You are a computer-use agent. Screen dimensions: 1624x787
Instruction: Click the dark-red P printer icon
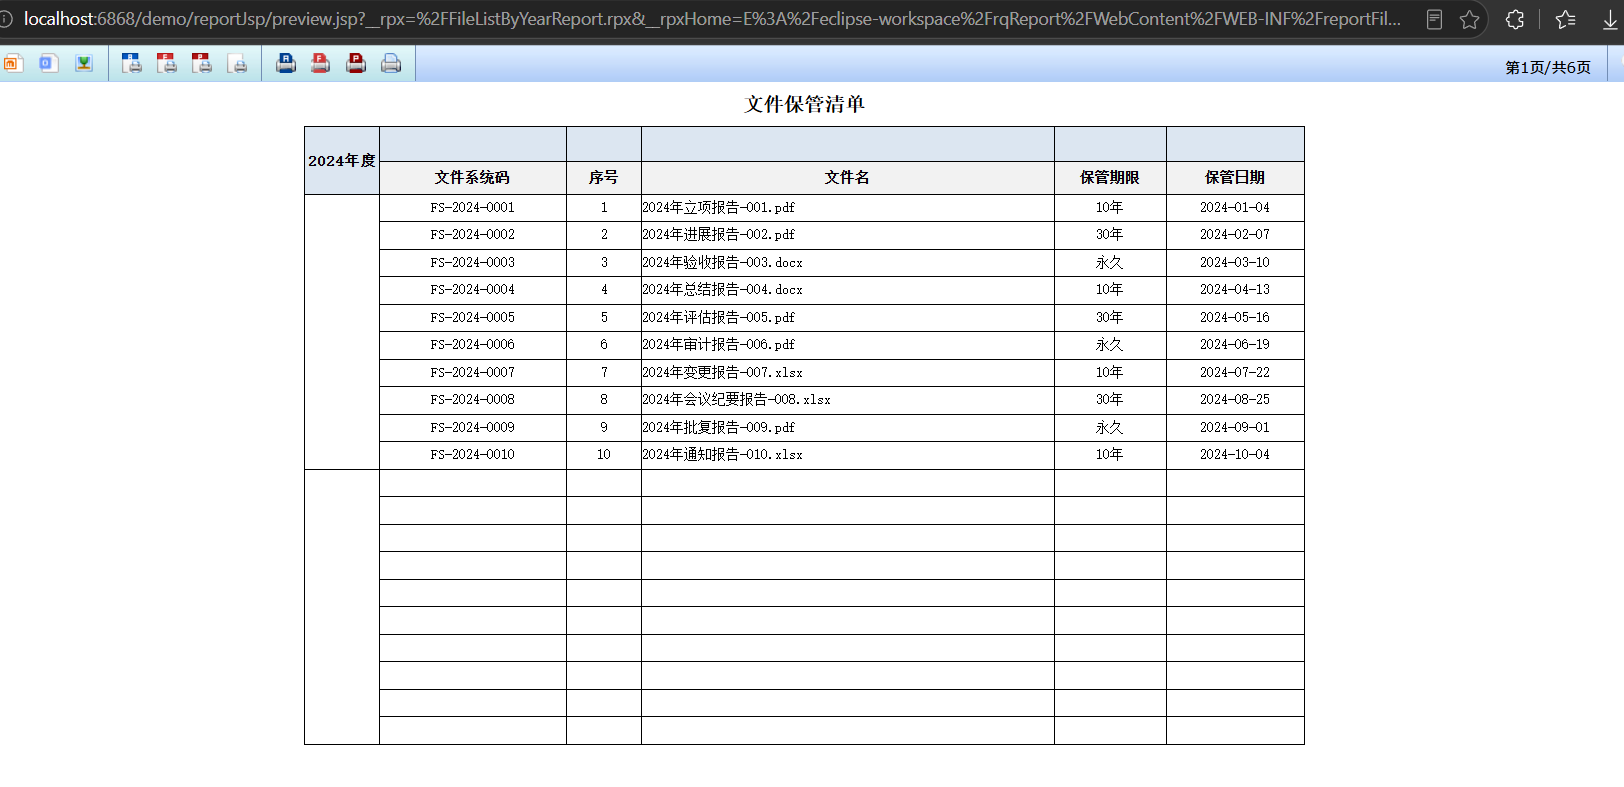(356, 63)
